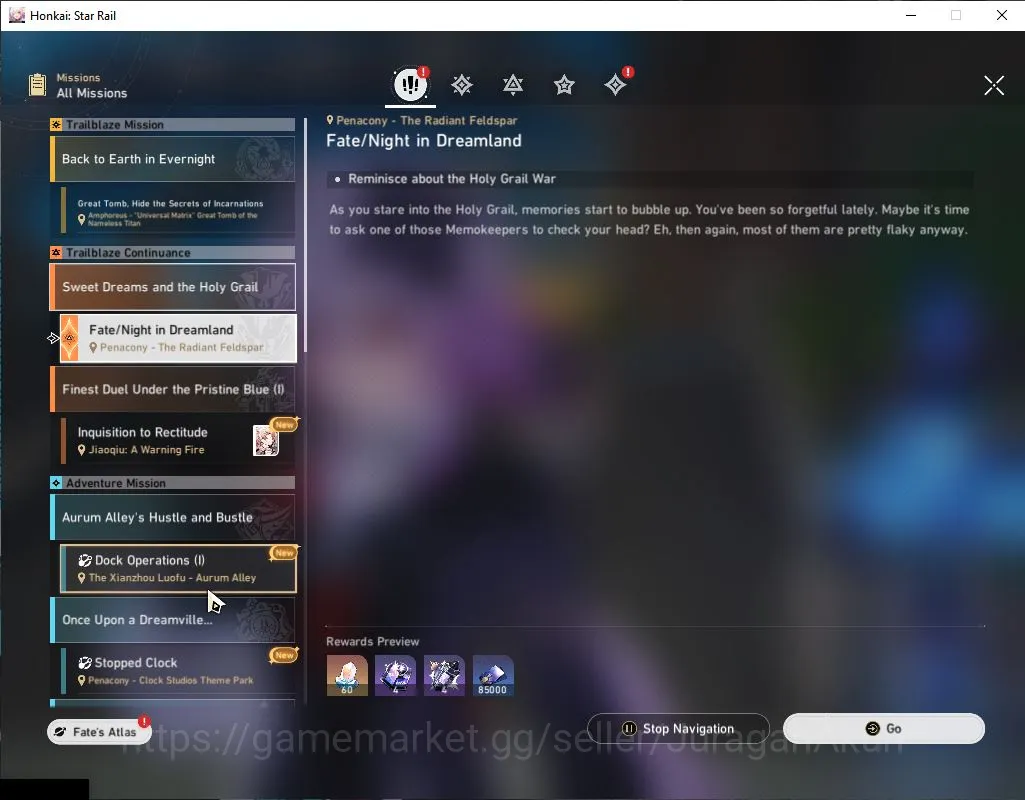Click location pin of The Xianzhou Luofu

coord(82,578)
